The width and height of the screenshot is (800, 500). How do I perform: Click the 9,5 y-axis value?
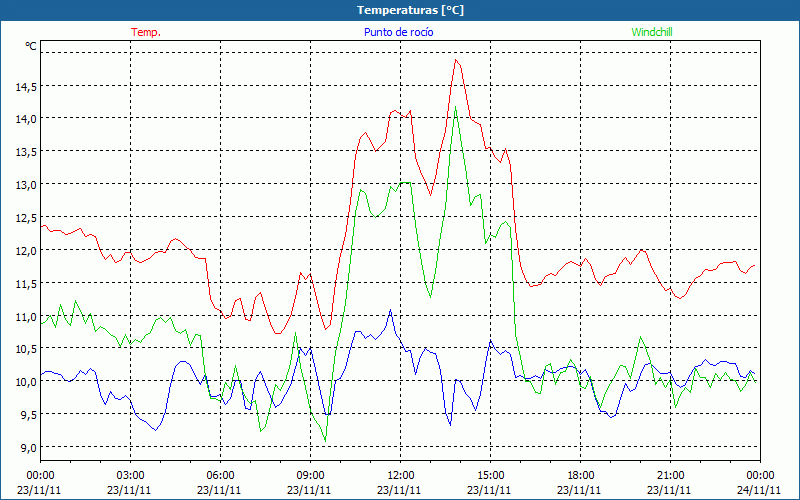28,415
